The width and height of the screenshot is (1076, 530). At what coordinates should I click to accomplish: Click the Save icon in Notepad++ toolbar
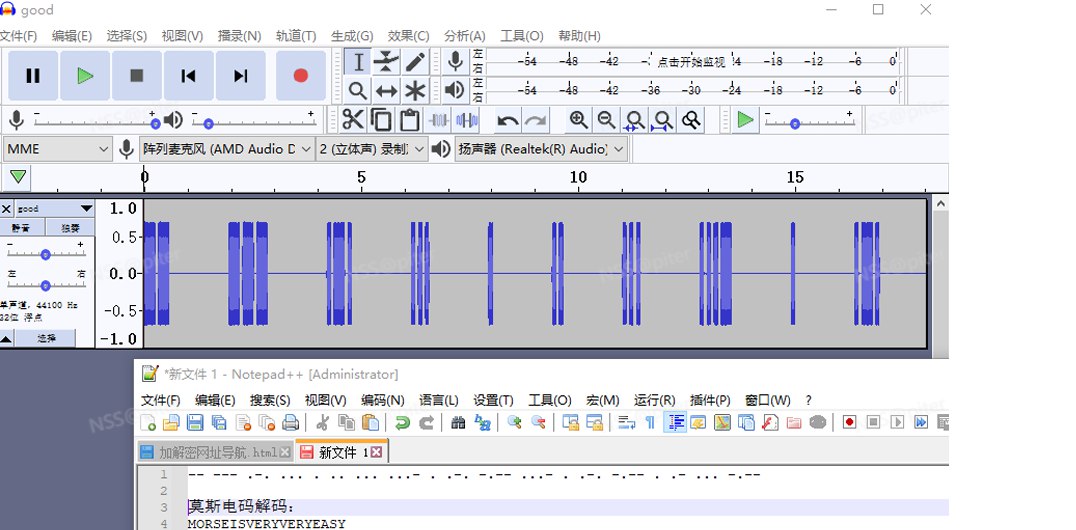[x=195, y=422]
